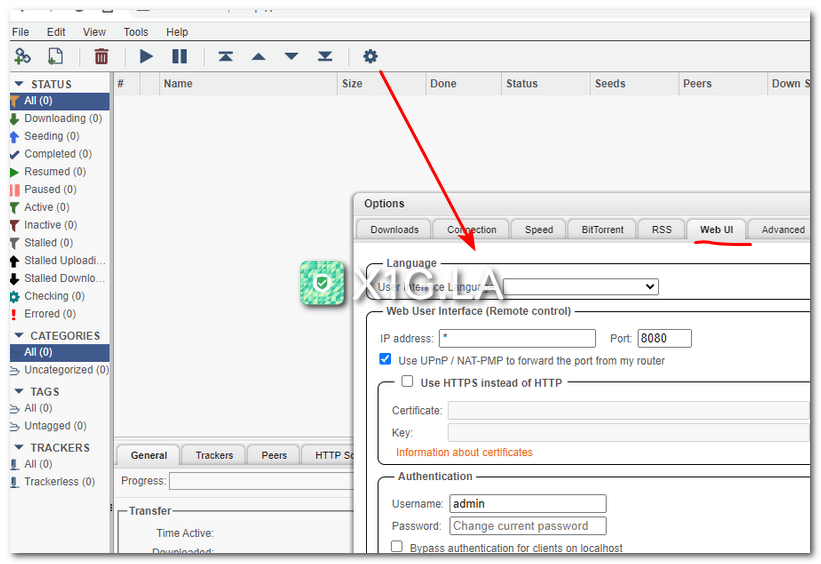The image size is (821, 564).
Task: Select the Paused (0) status filter
Action: coord(59,190)
